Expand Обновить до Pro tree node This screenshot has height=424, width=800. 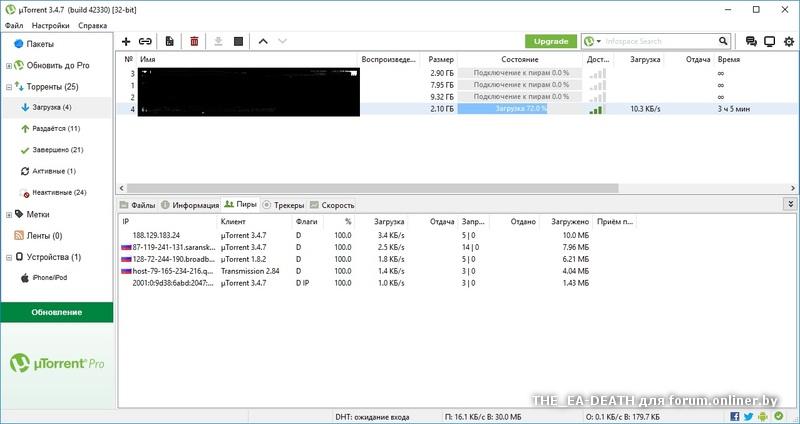point(9,66)
